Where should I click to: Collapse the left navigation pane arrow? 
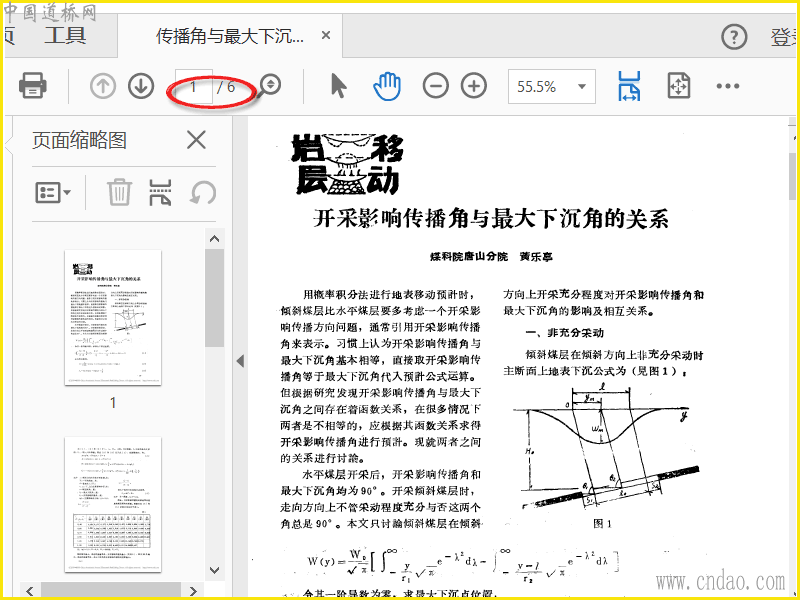click(x=240, y=361)
